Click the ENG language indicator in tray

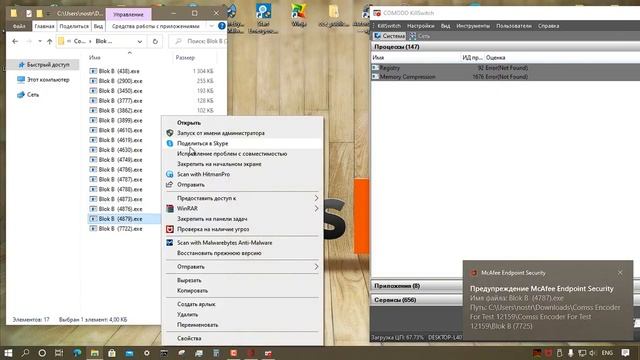(x=607, y=353)
